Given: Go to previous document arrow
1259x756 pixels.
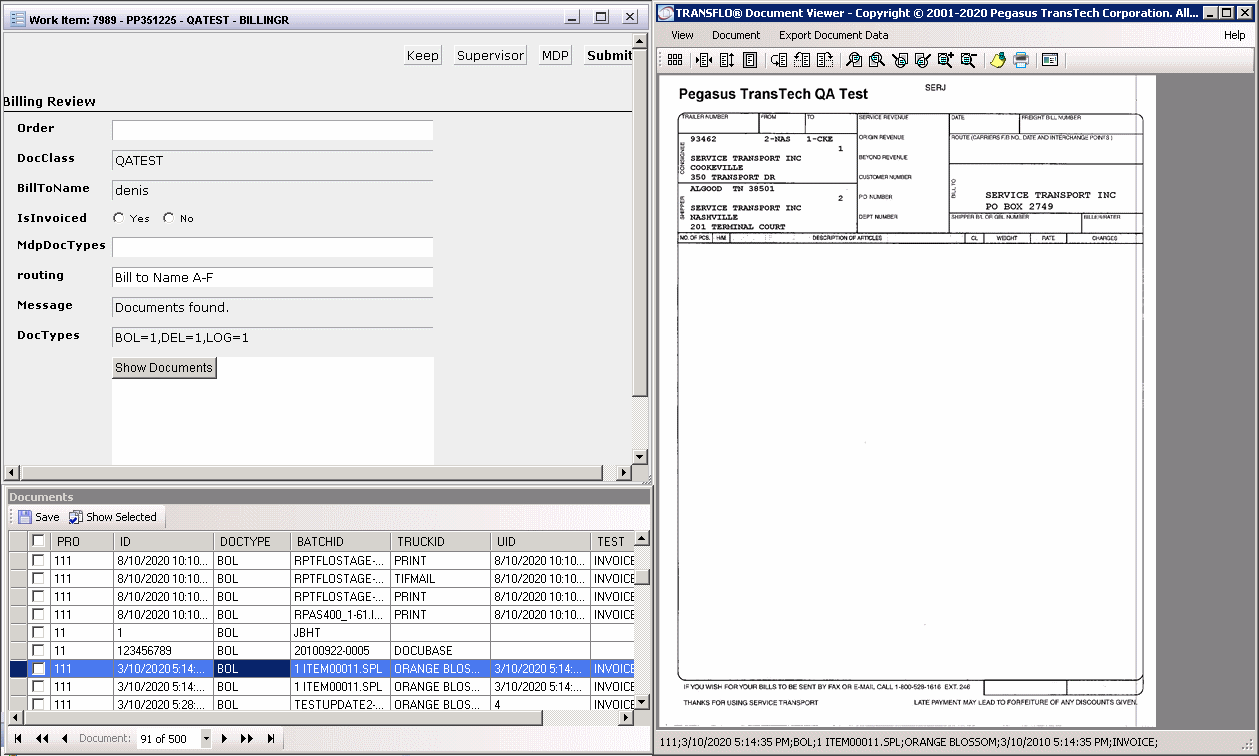Looking at the screenshot, I should coord(65,739).
